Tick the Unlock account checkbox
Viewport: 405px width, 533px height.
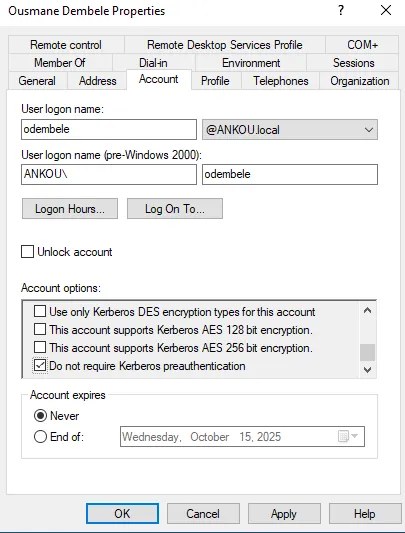pyautogui.click(x=27, y=252)
